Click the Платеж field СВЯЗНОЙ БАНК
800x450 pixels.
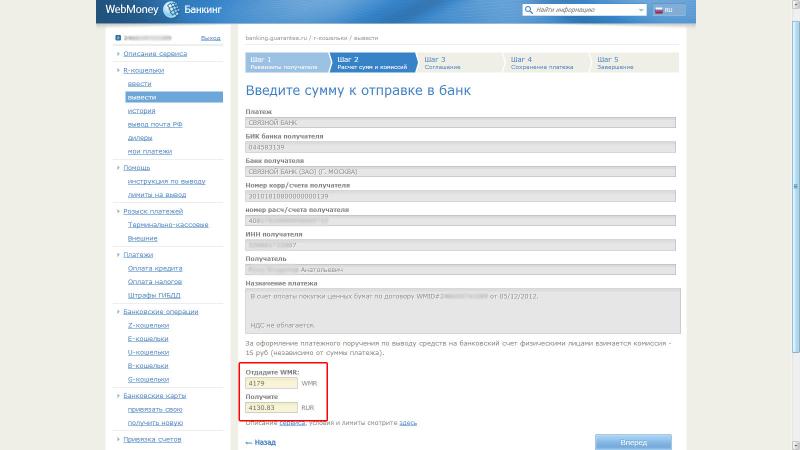click(x=460, y=122)
